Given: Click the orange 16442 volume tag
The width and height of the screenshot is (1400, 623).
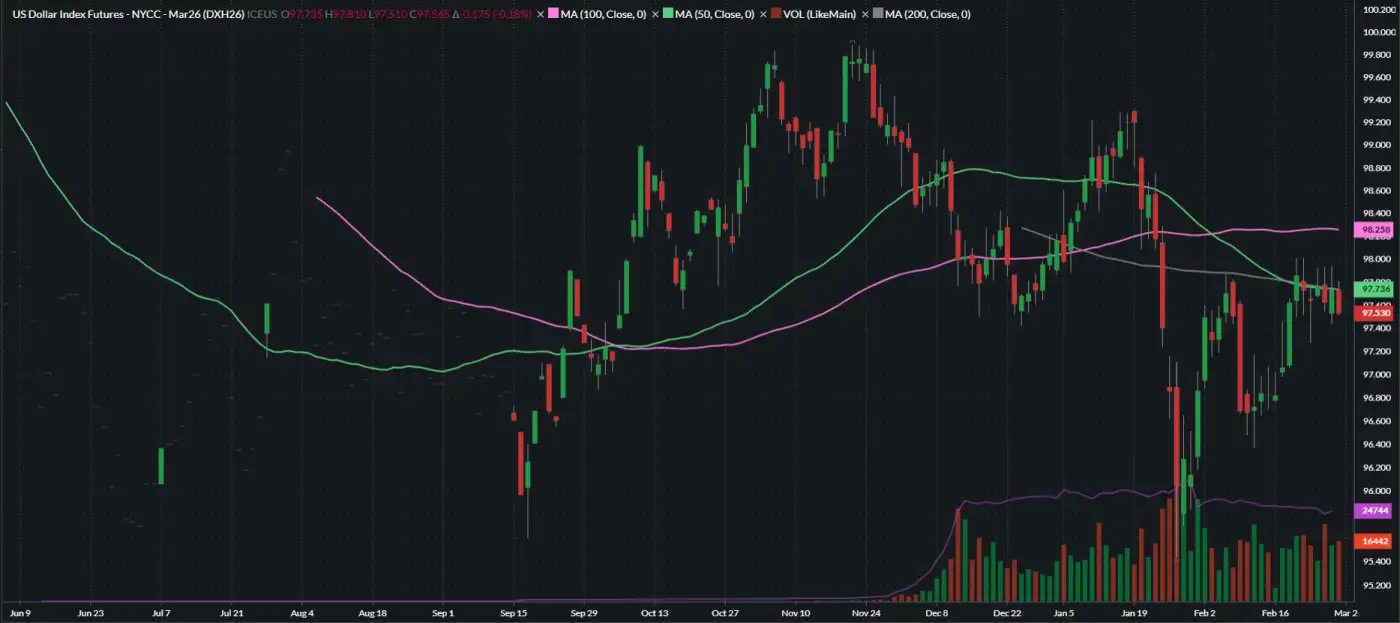Looking at the screenshot, I should coord(1371,541).
